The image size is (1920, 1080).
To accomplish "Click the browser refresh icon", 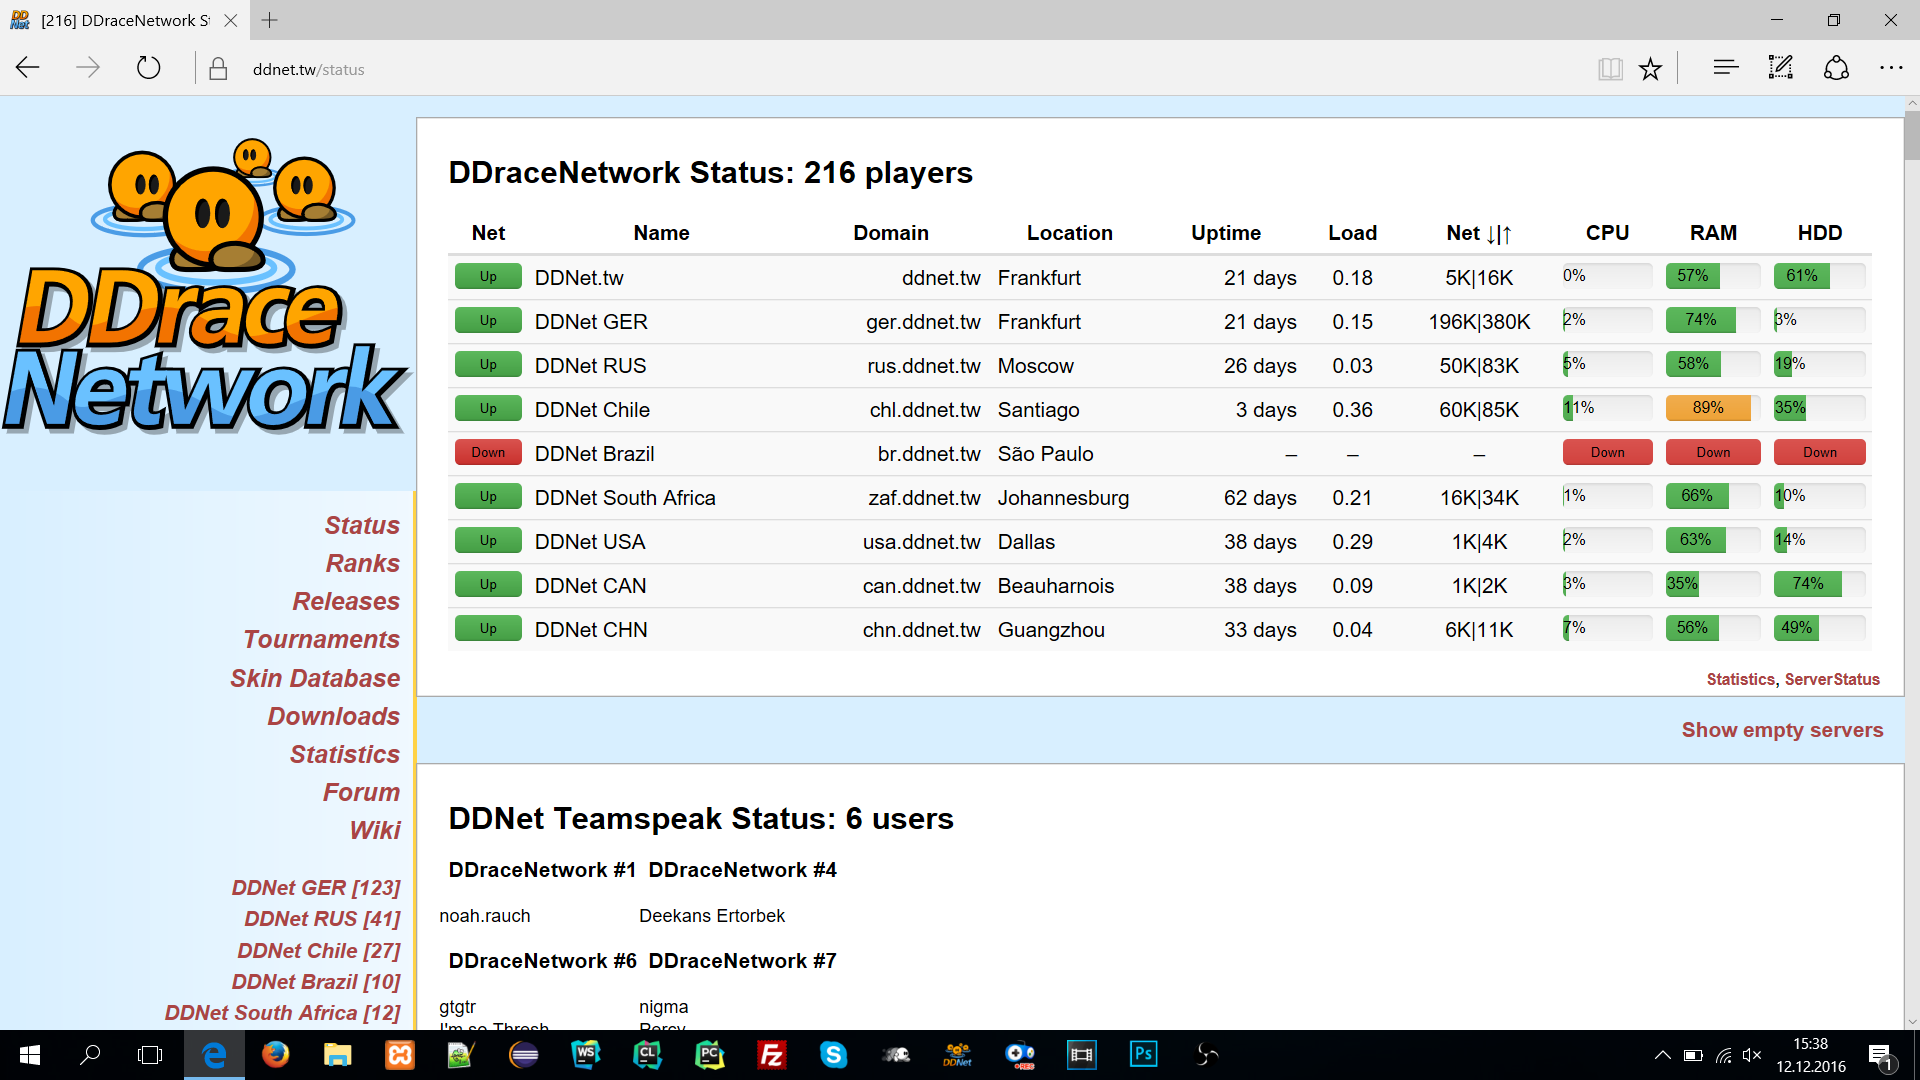I will pos(148,68).
